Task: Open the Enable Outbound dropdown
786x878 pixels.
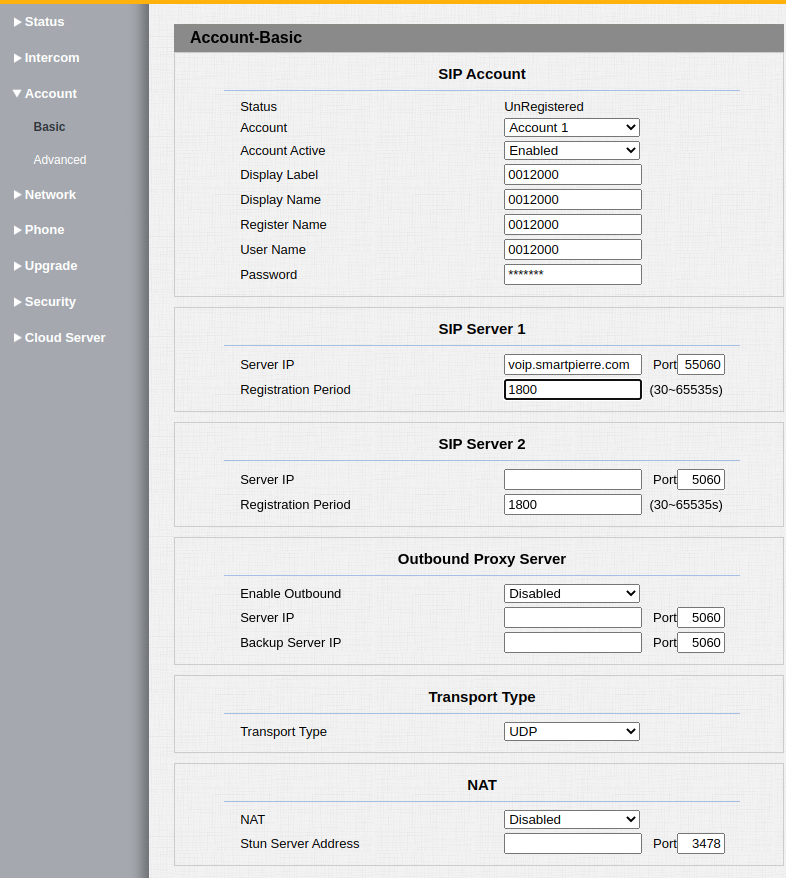Action: pyautogui.click(x=571, y=594)
